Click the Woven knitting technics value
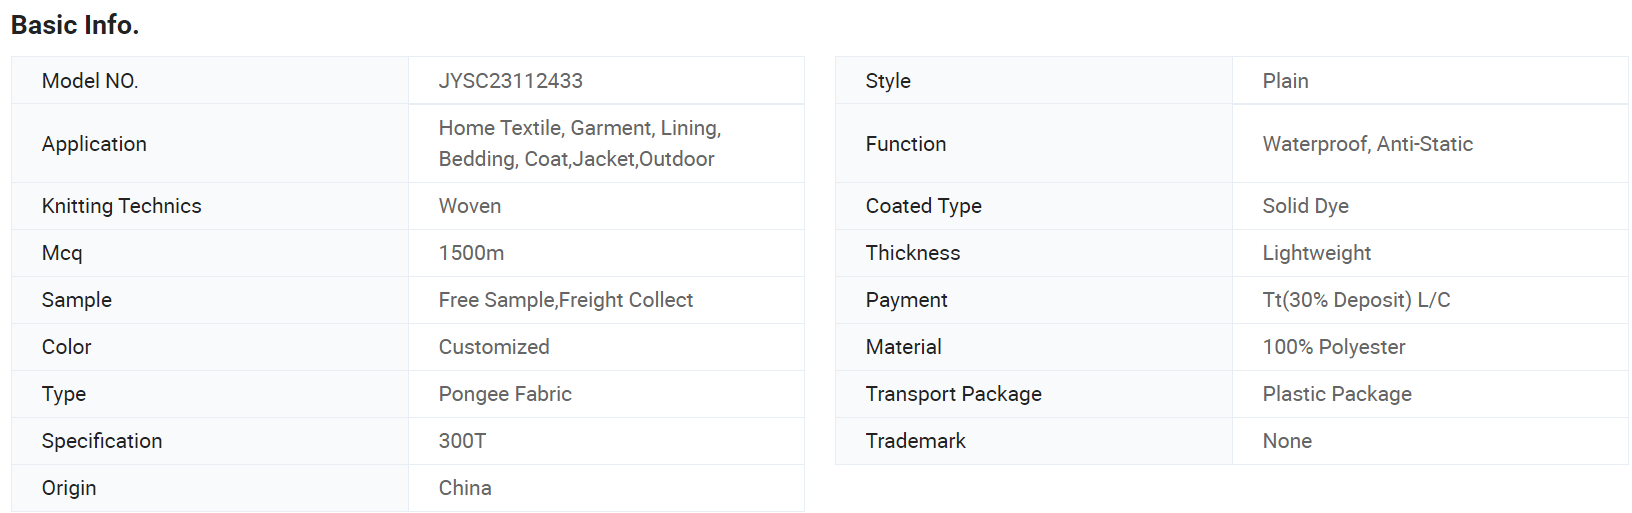The height and width of the screenshot is (513, 1632). pyautogui.click(x=470, y=206)
